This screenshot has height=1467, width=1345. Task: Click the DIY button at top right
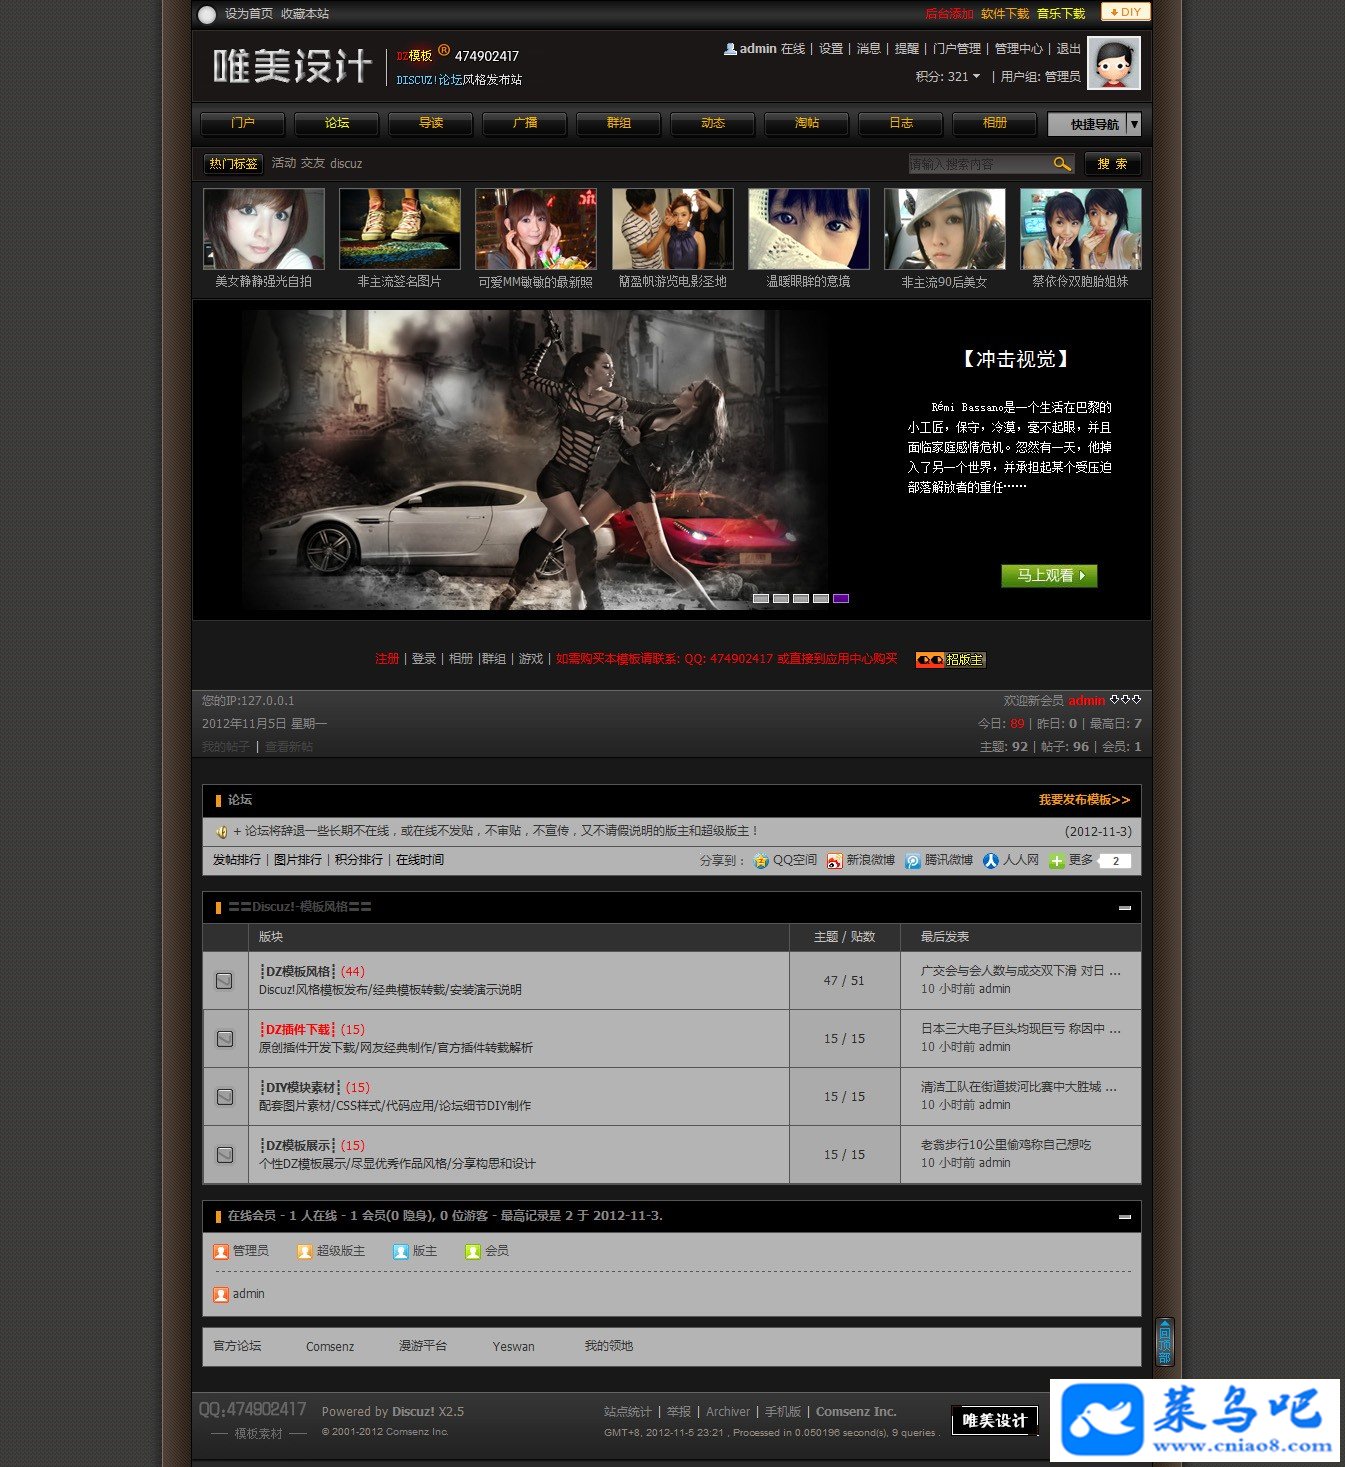click(1125, 12)
